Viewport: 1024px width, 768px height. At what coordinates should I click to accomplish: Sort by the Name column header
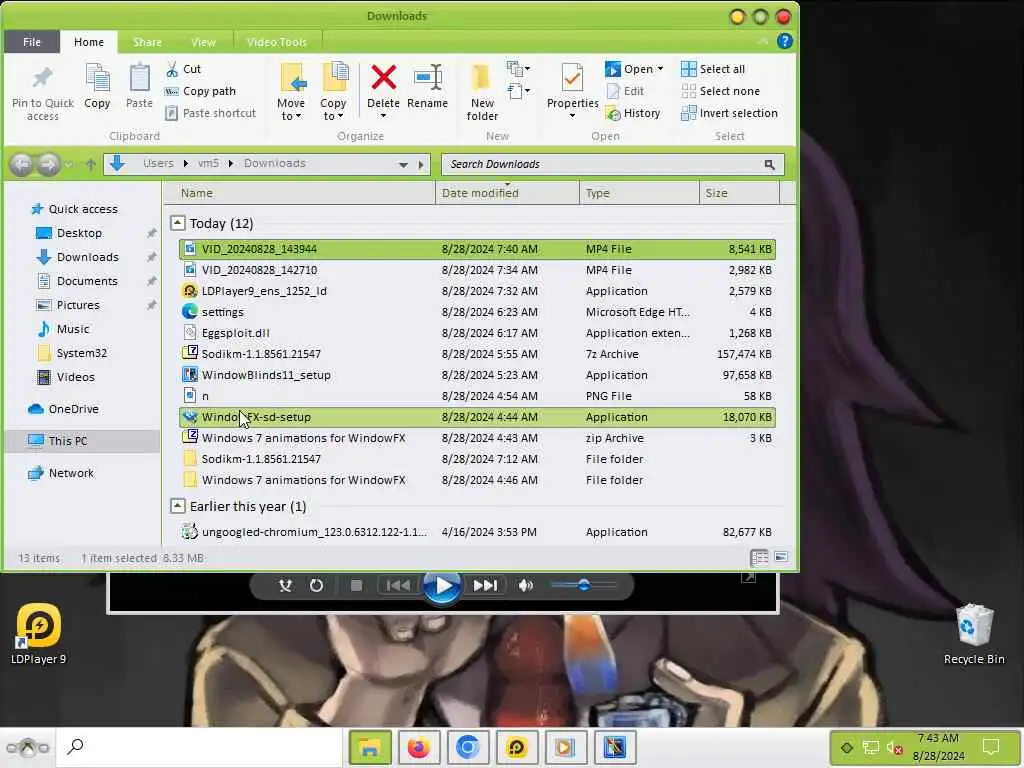coord(300,193)
